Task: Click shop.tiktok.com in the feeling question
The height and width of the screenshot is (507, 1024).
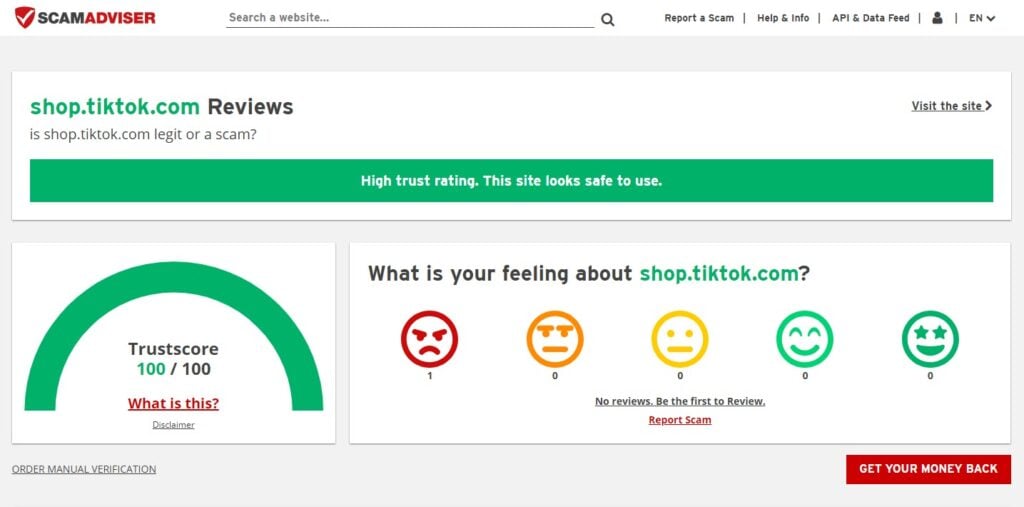Action: pyautogui.click(x=719, y=273)
